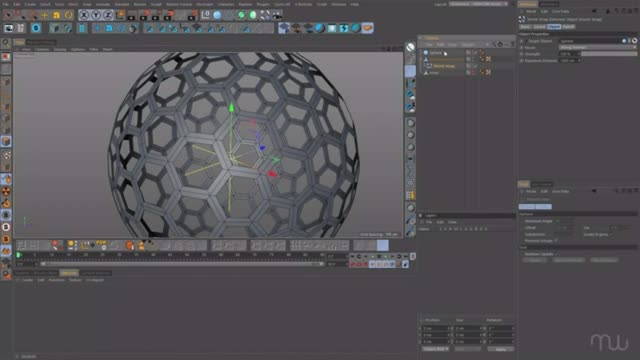Click the Reset Values button
This screenshot has height=360, width=640.
point(604,260)
